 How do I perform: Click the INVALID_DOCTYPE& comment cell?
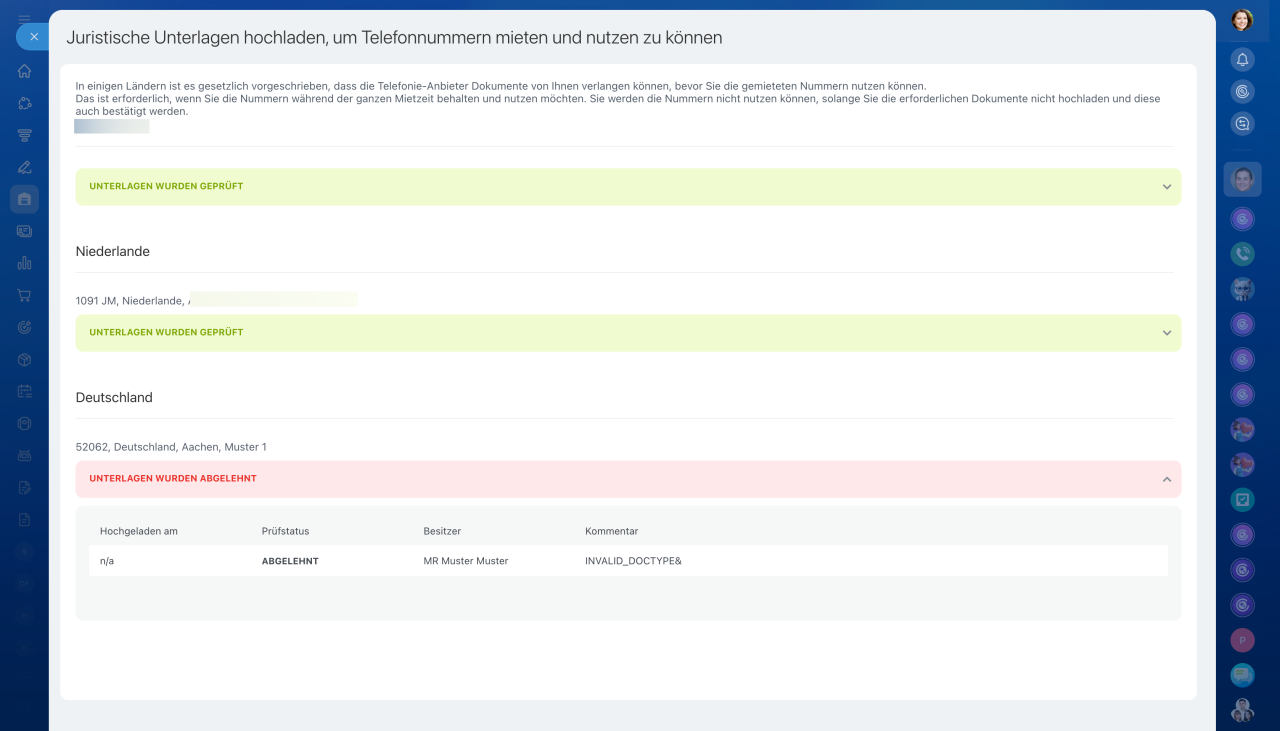(x=633, y=561)
